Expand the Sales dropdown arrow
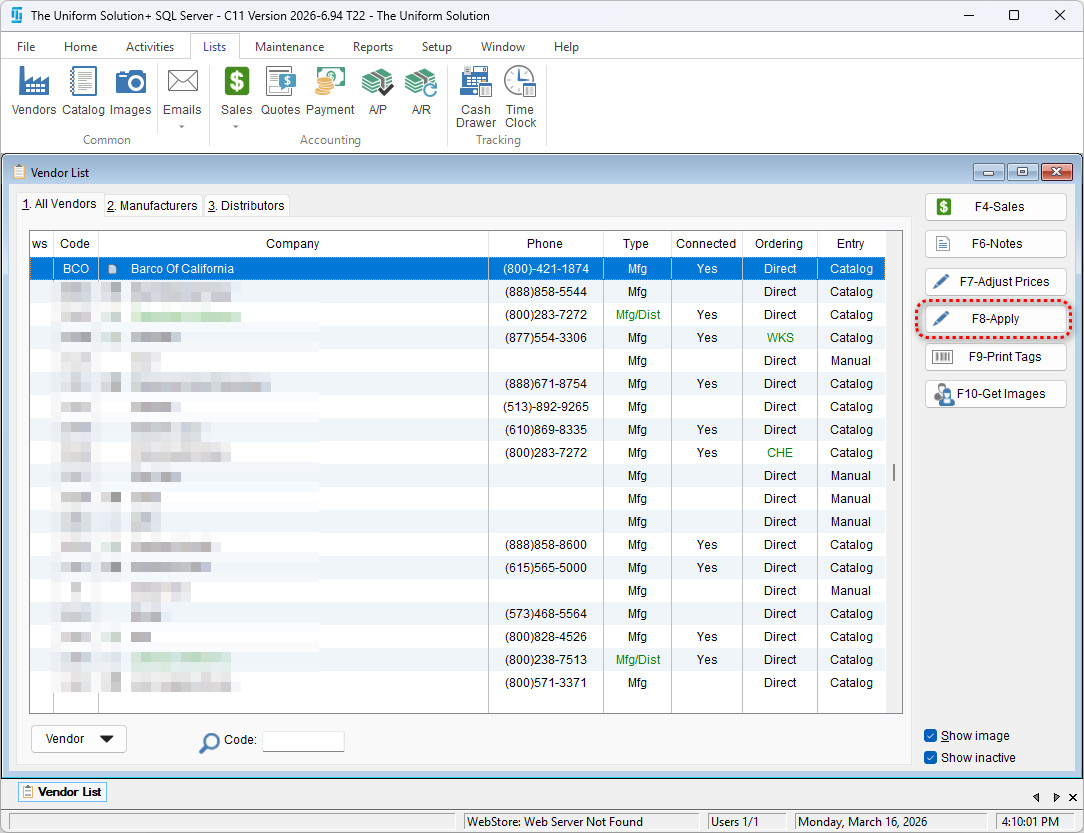1084x833 pixels. (236, 127)
